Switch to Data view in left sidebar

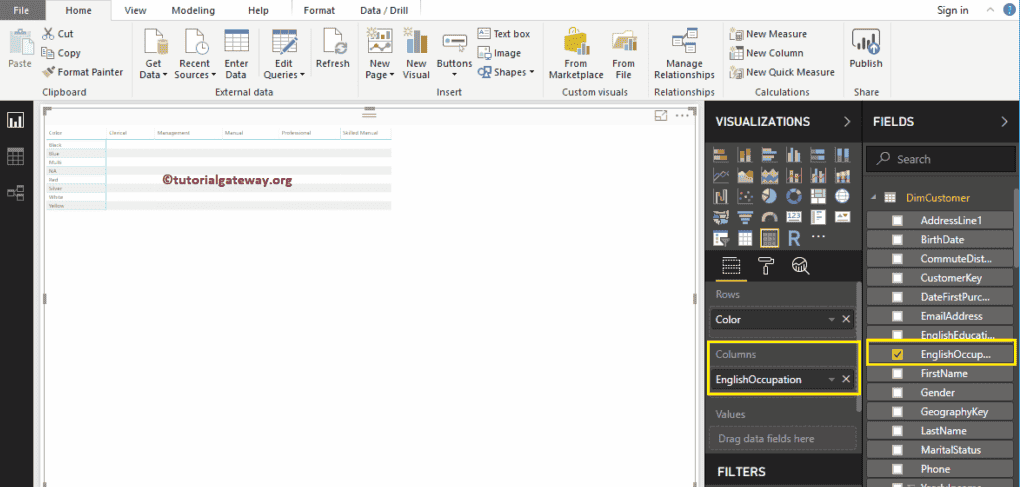pyautogui.click(x=16, y=156)
